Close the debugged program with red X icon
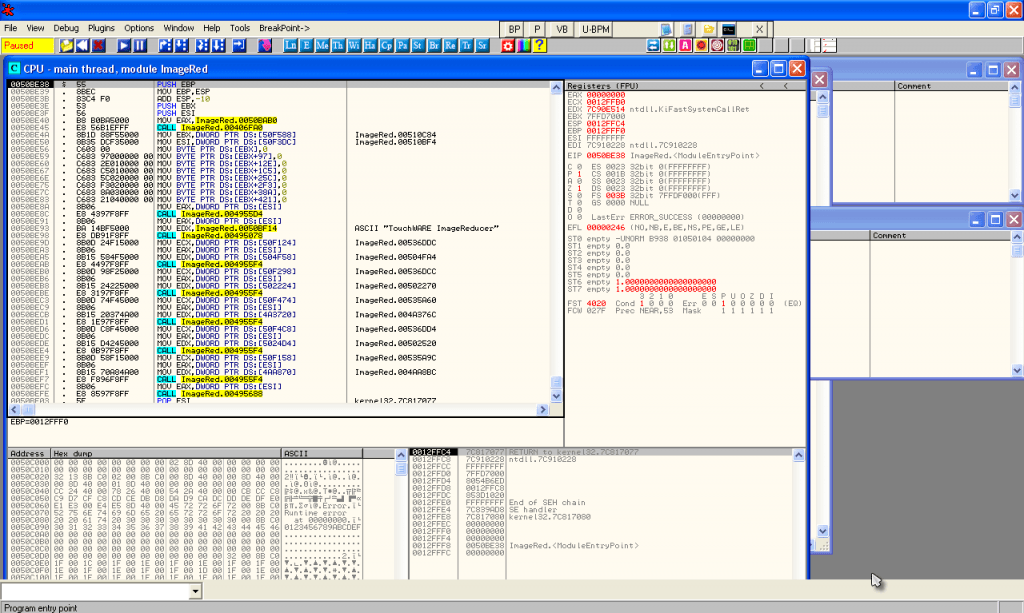This screenshot has width=1024, height=613. 100,46
